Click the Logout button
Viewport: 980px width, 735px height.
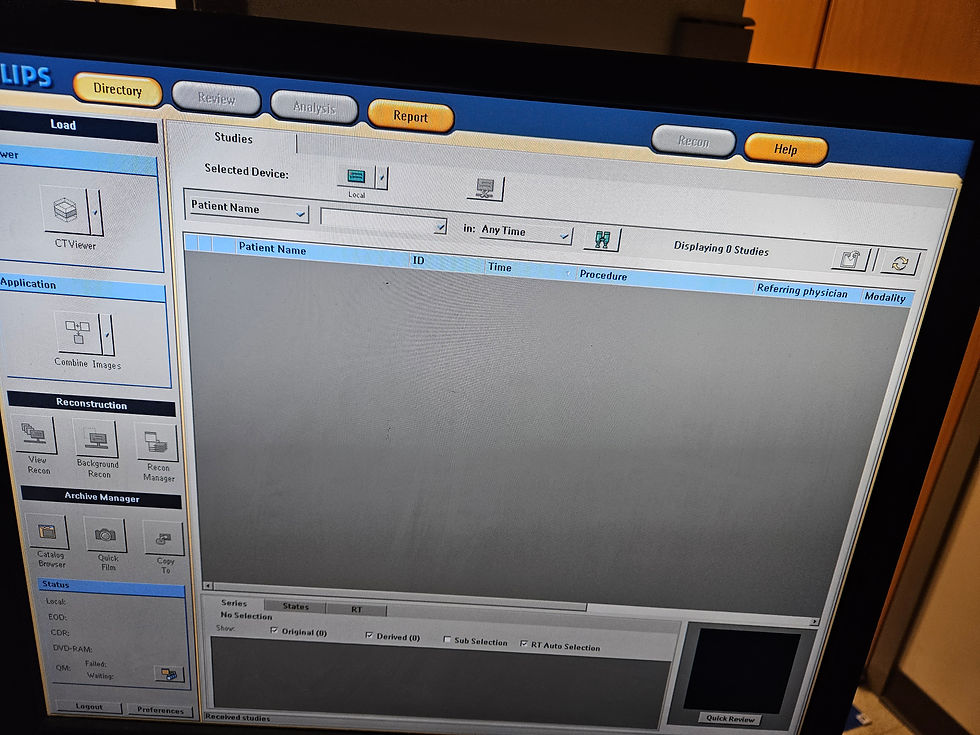click(89, 706)
